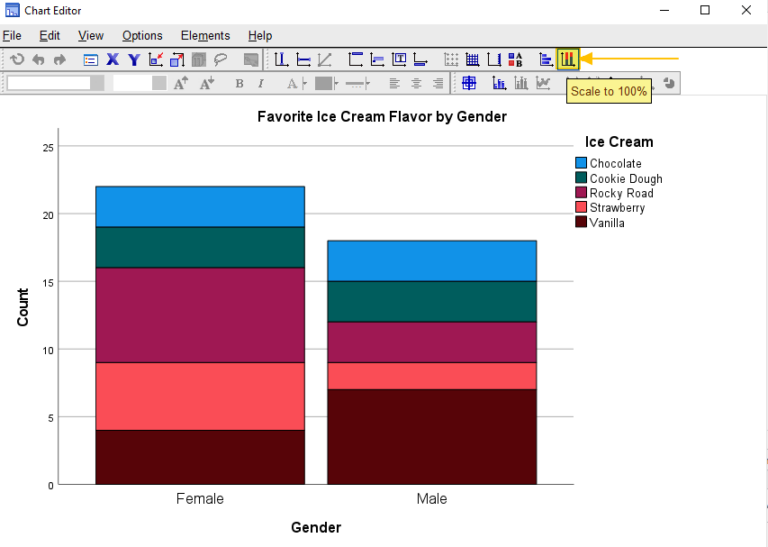
Task: Open the Edit menu
Action: [x=49, y=36]
